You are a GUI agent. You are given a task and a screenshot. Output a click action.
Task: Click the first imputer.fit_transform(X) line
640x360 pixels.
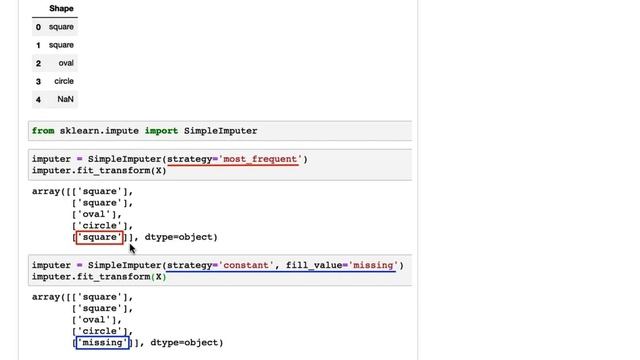99,171
